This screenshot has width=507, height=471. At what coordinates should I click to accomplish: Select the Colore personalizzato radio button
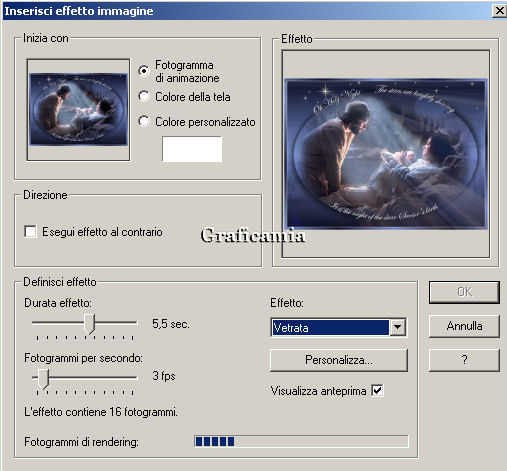click(x=144, y=121)
